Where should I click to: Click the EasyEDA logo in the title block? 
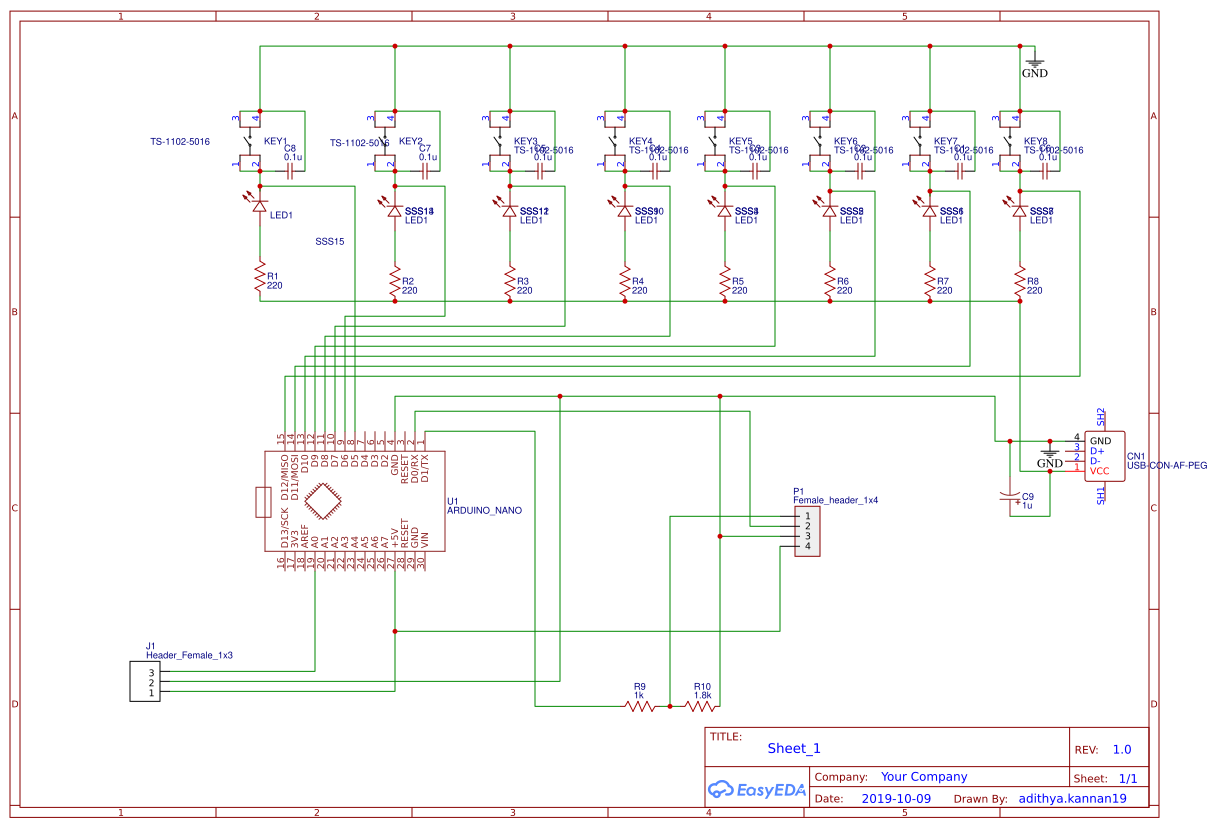(757, 790)
